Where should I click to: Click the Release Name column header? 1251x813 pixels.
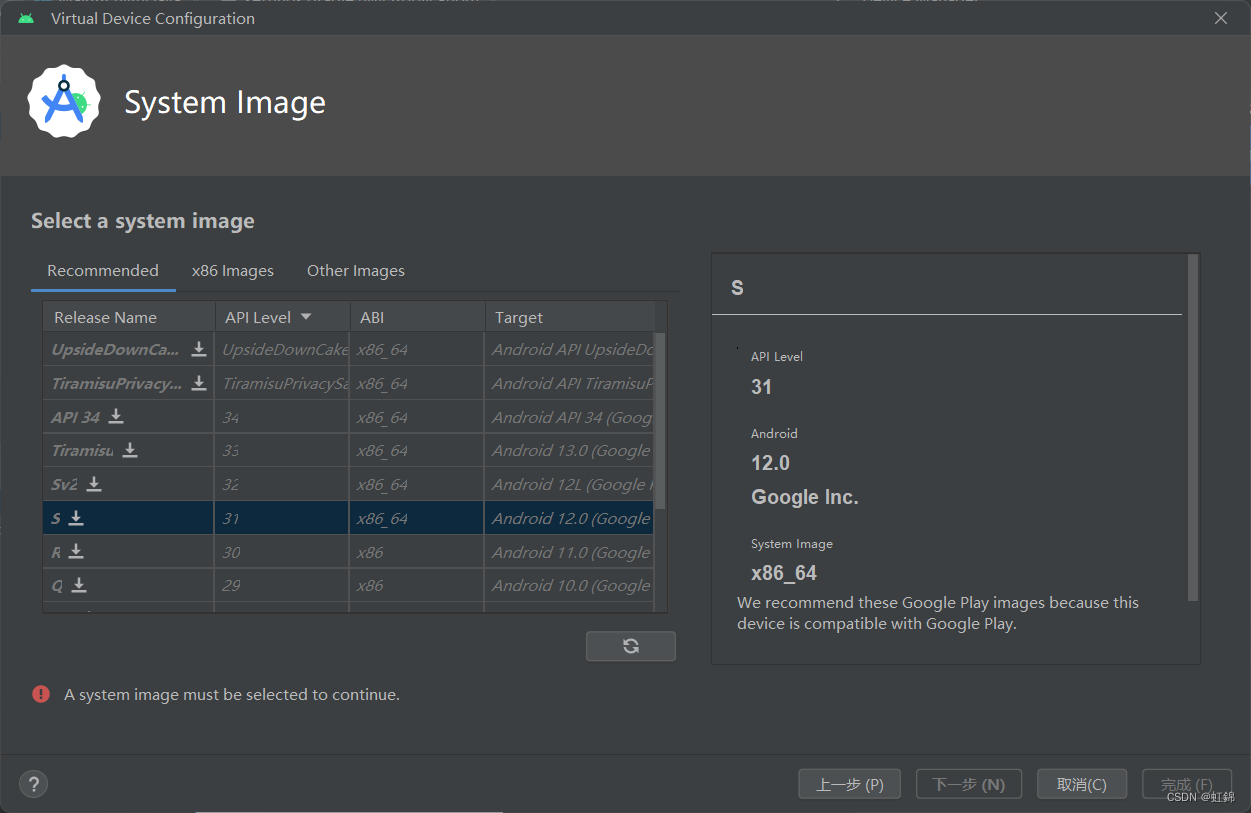pyautogui.click(x=105, y=317)
